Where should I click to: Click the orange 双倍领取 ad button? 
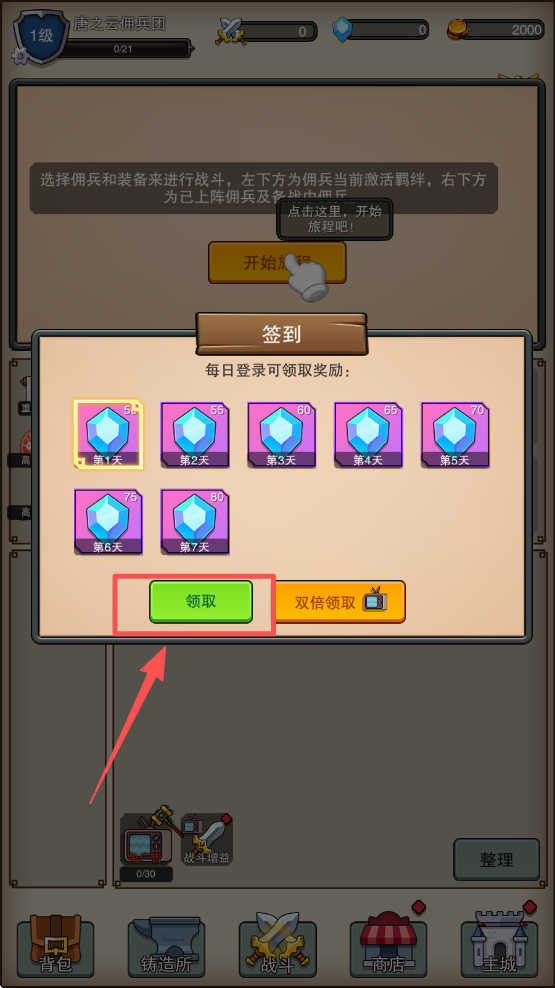(340, 602)
